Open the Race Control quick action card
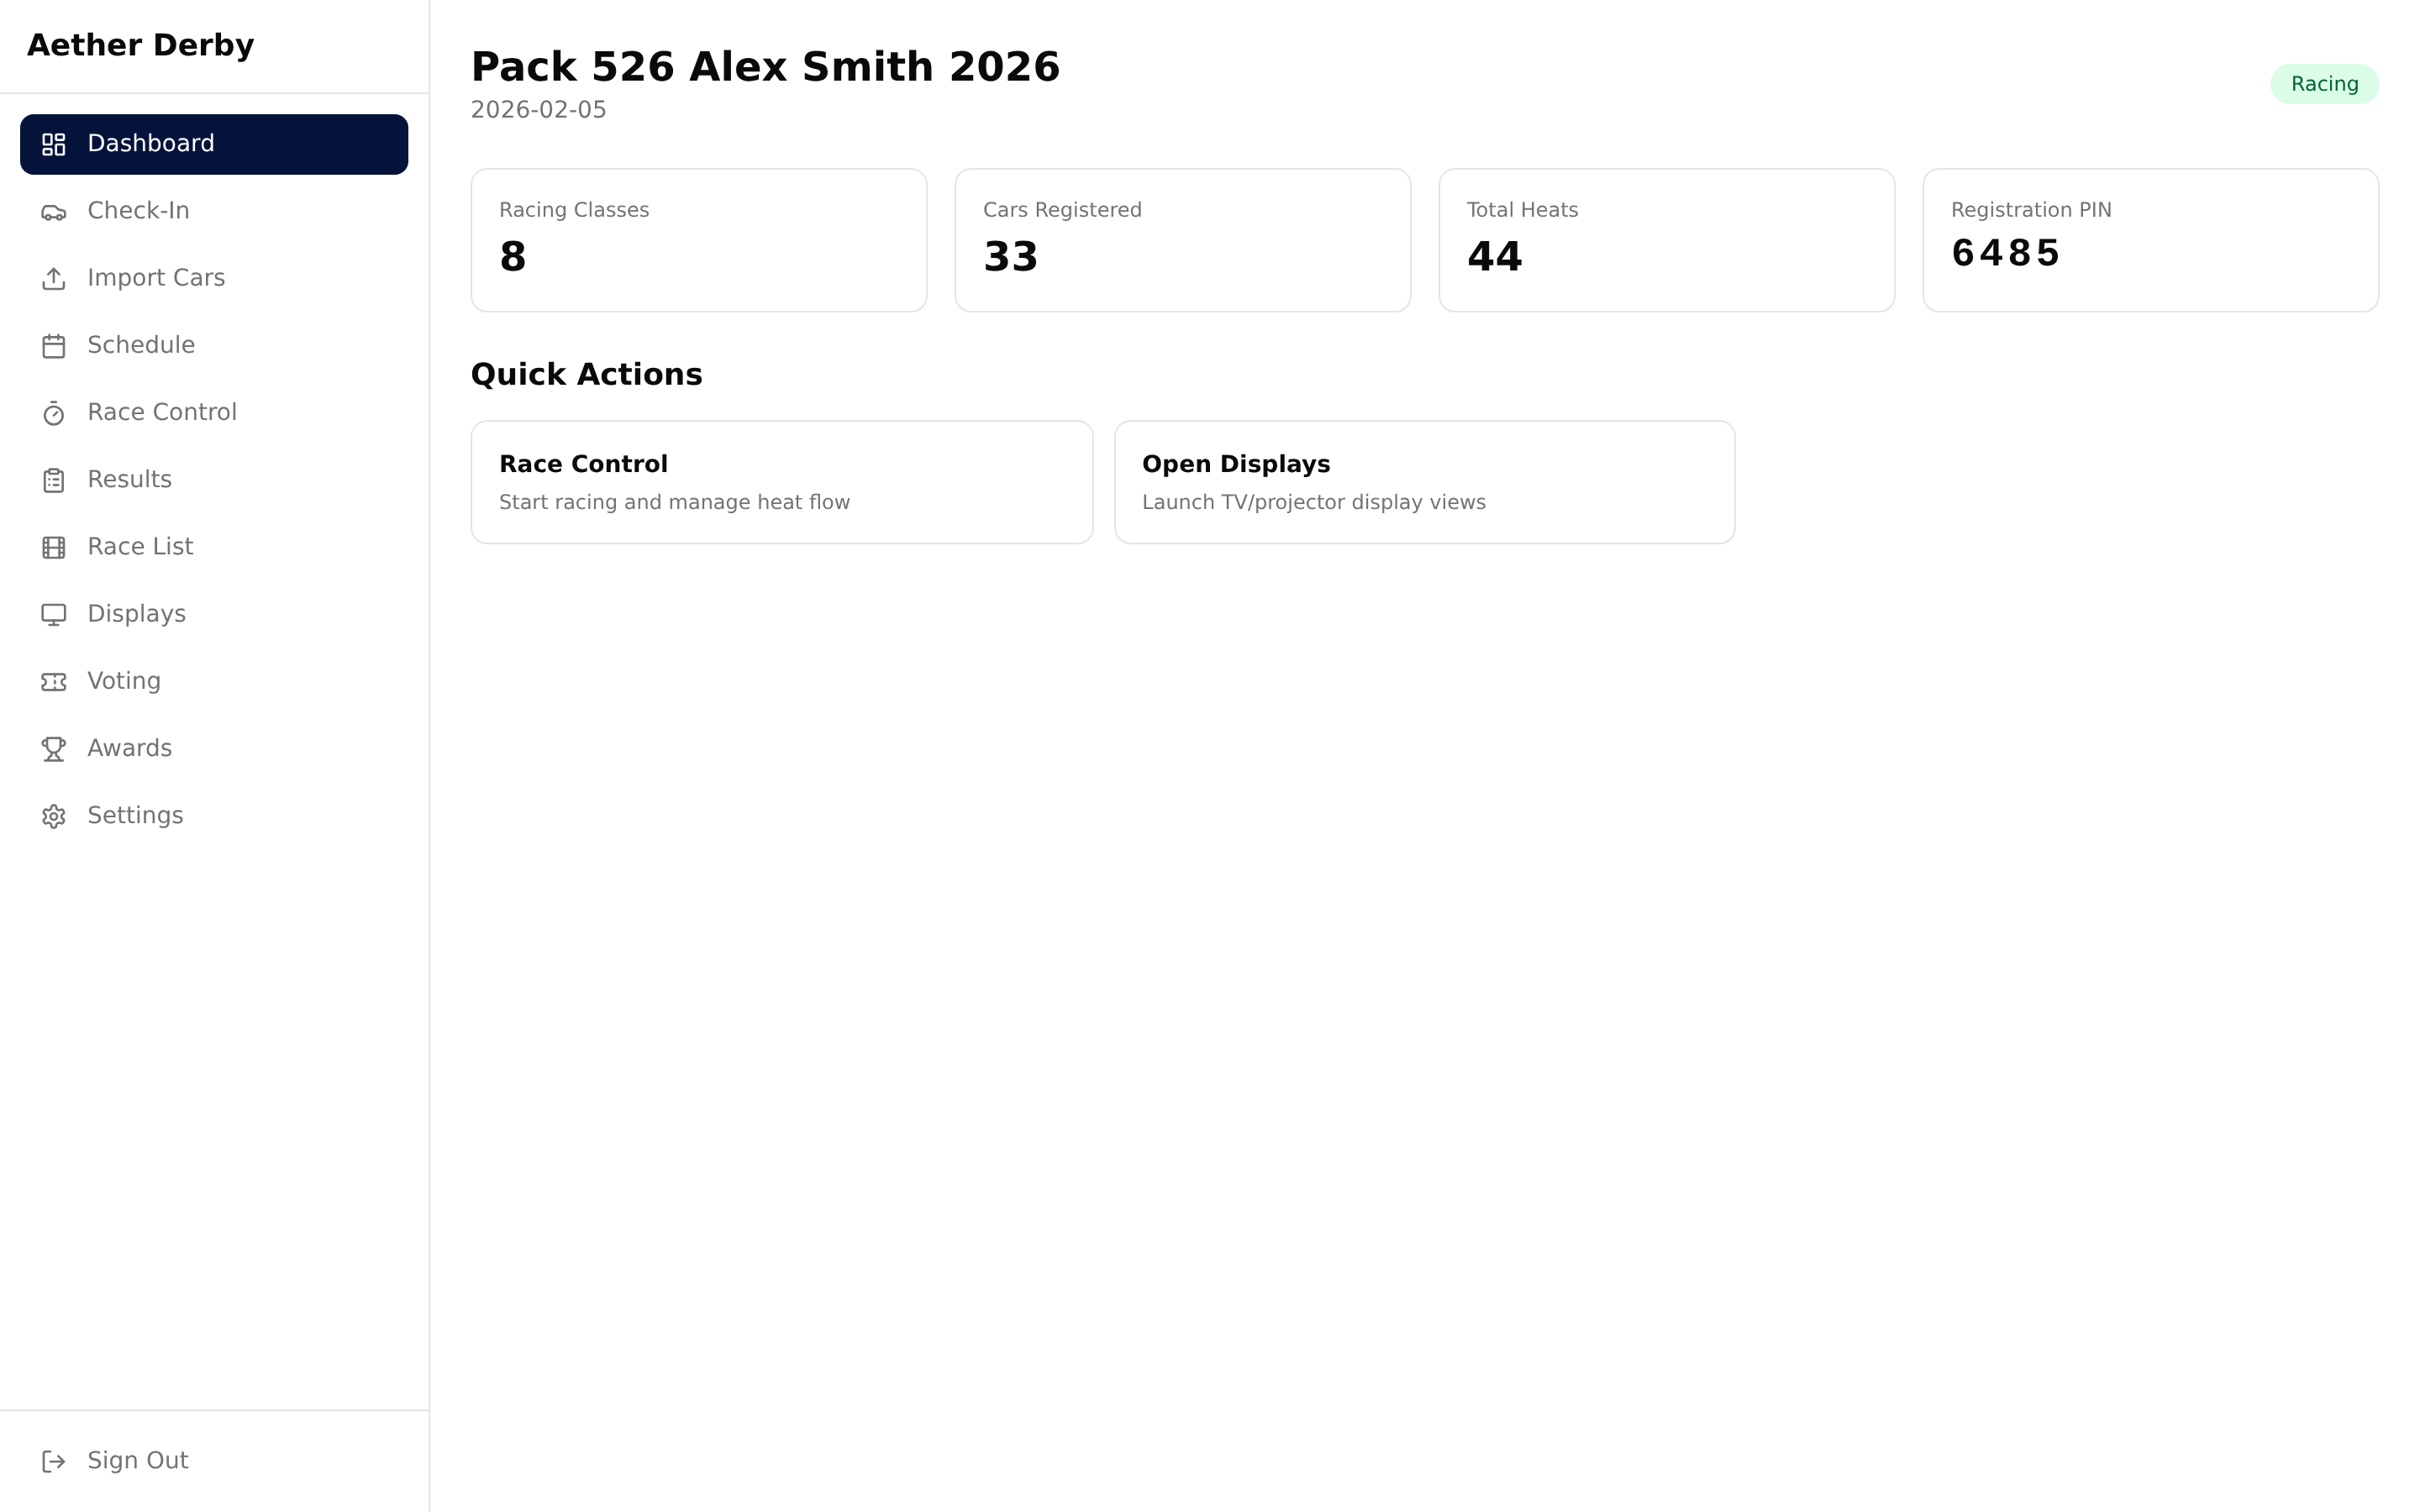Screen dimensions: 2420x1512 781,482
